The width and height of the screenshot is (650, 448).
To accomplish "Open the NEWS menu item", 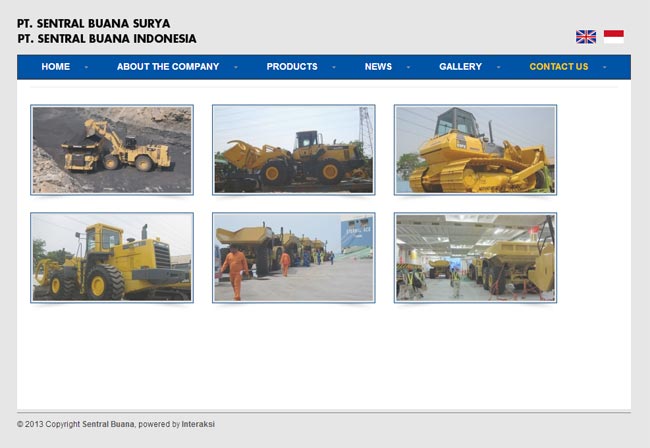I will pos(378,67).
